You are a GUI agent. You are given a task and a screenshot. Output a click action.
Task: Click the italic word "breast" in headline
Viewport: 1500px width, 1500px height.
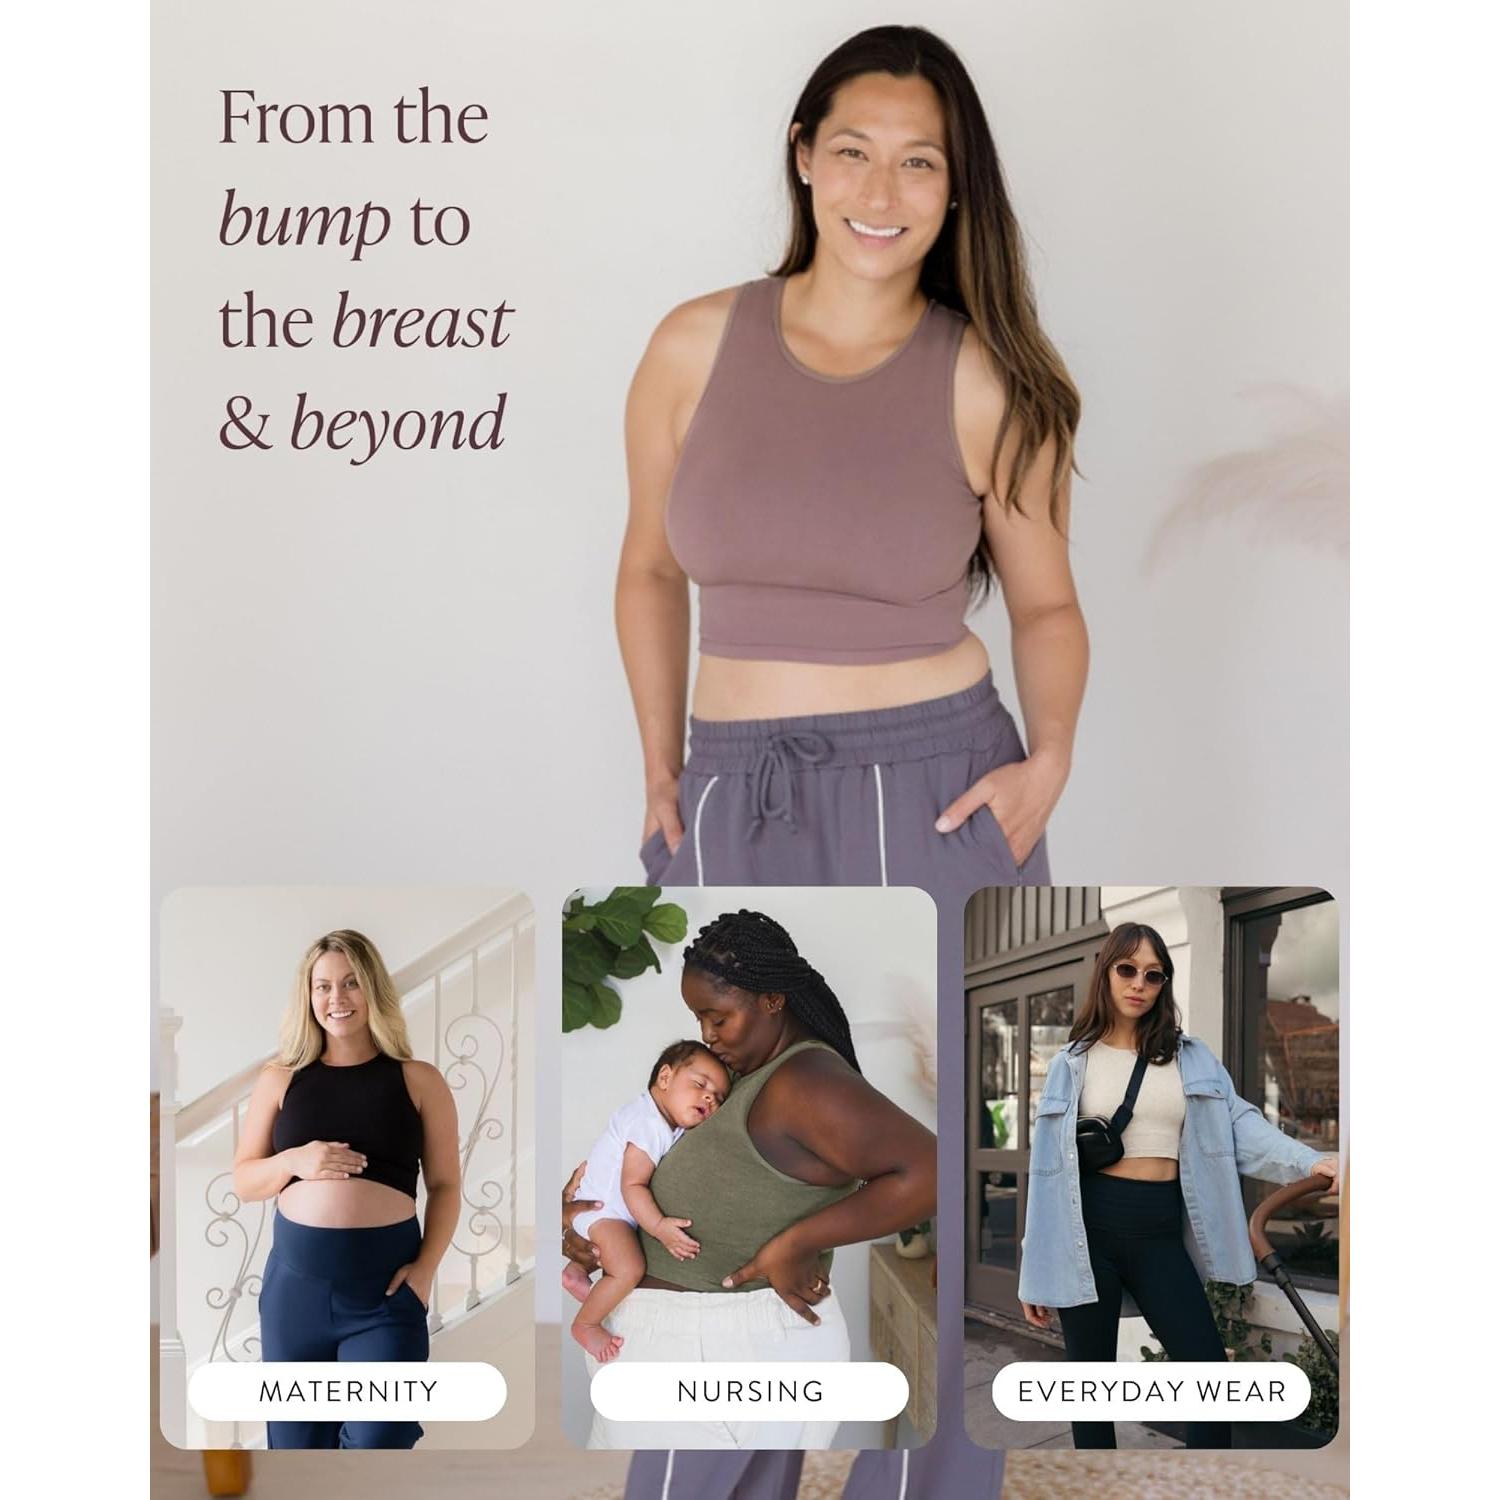click(420, 322)
